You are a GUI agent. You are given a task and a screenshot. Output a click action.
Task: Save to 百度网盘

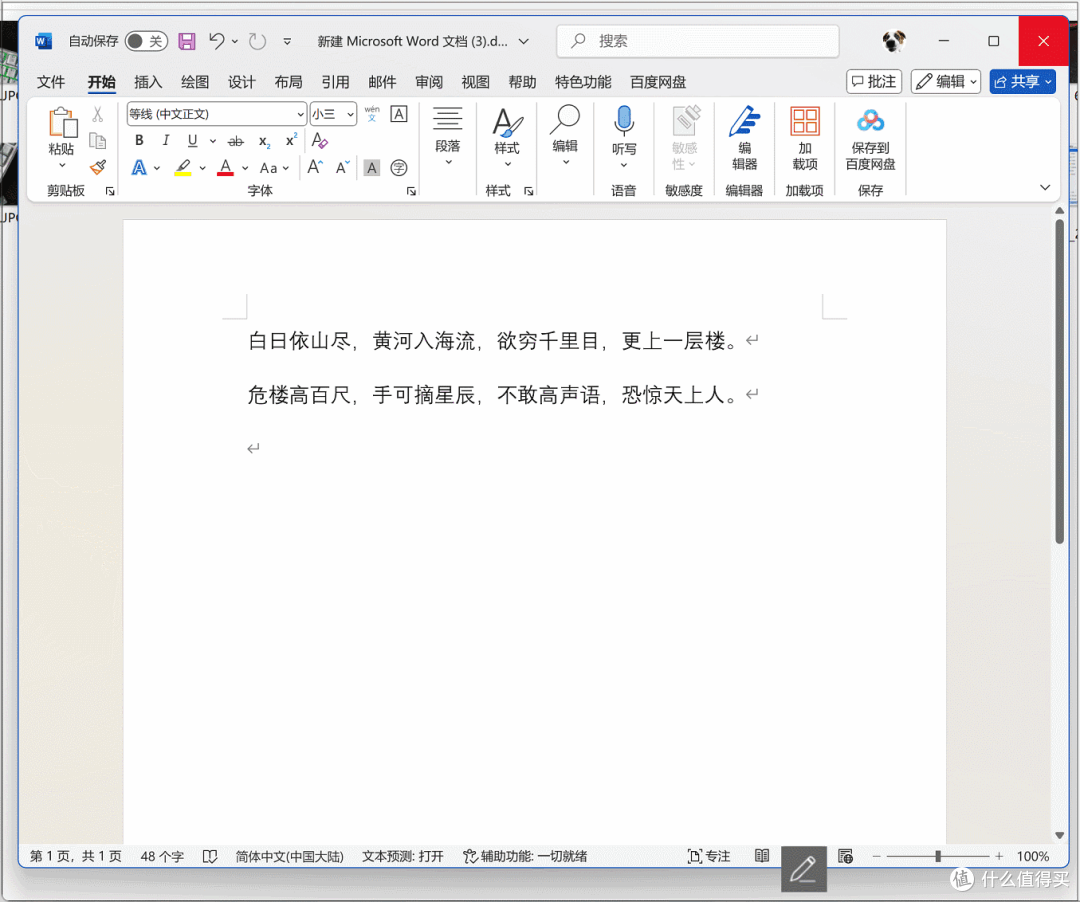pos(871,138)
